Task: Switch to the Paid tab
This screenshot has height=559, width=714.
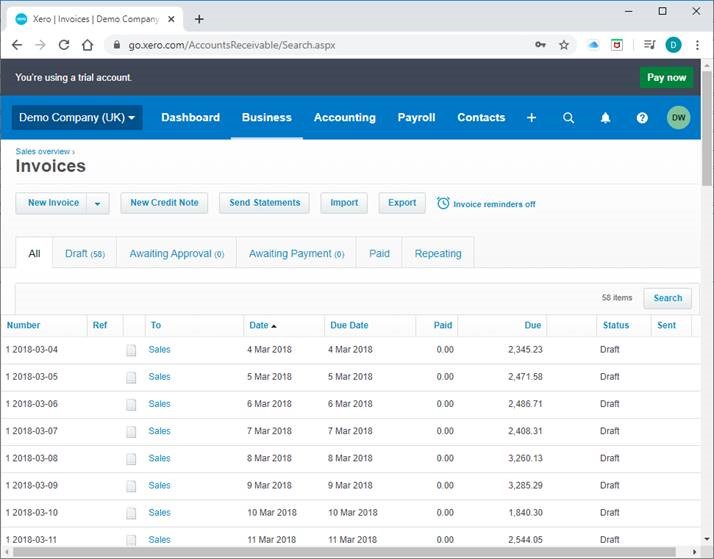Action: click(x=379, y=253)
